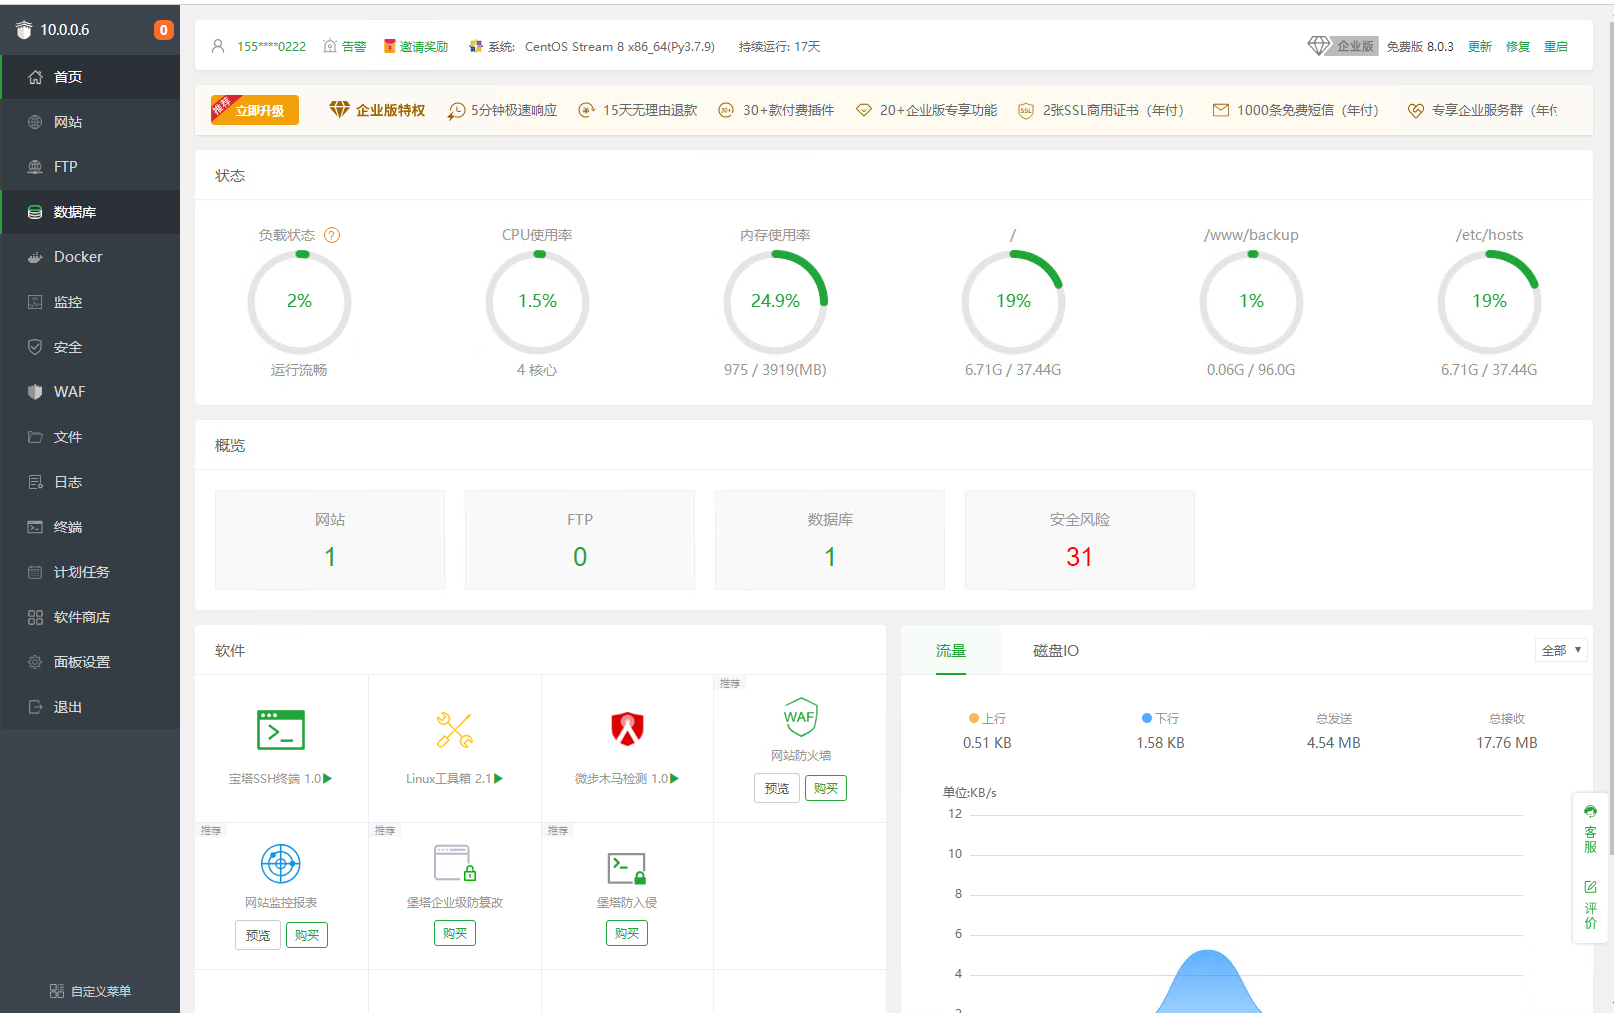Click the 网站监控报表 icon
The height and width of the screenshot is (1013, 1614).
281,863
